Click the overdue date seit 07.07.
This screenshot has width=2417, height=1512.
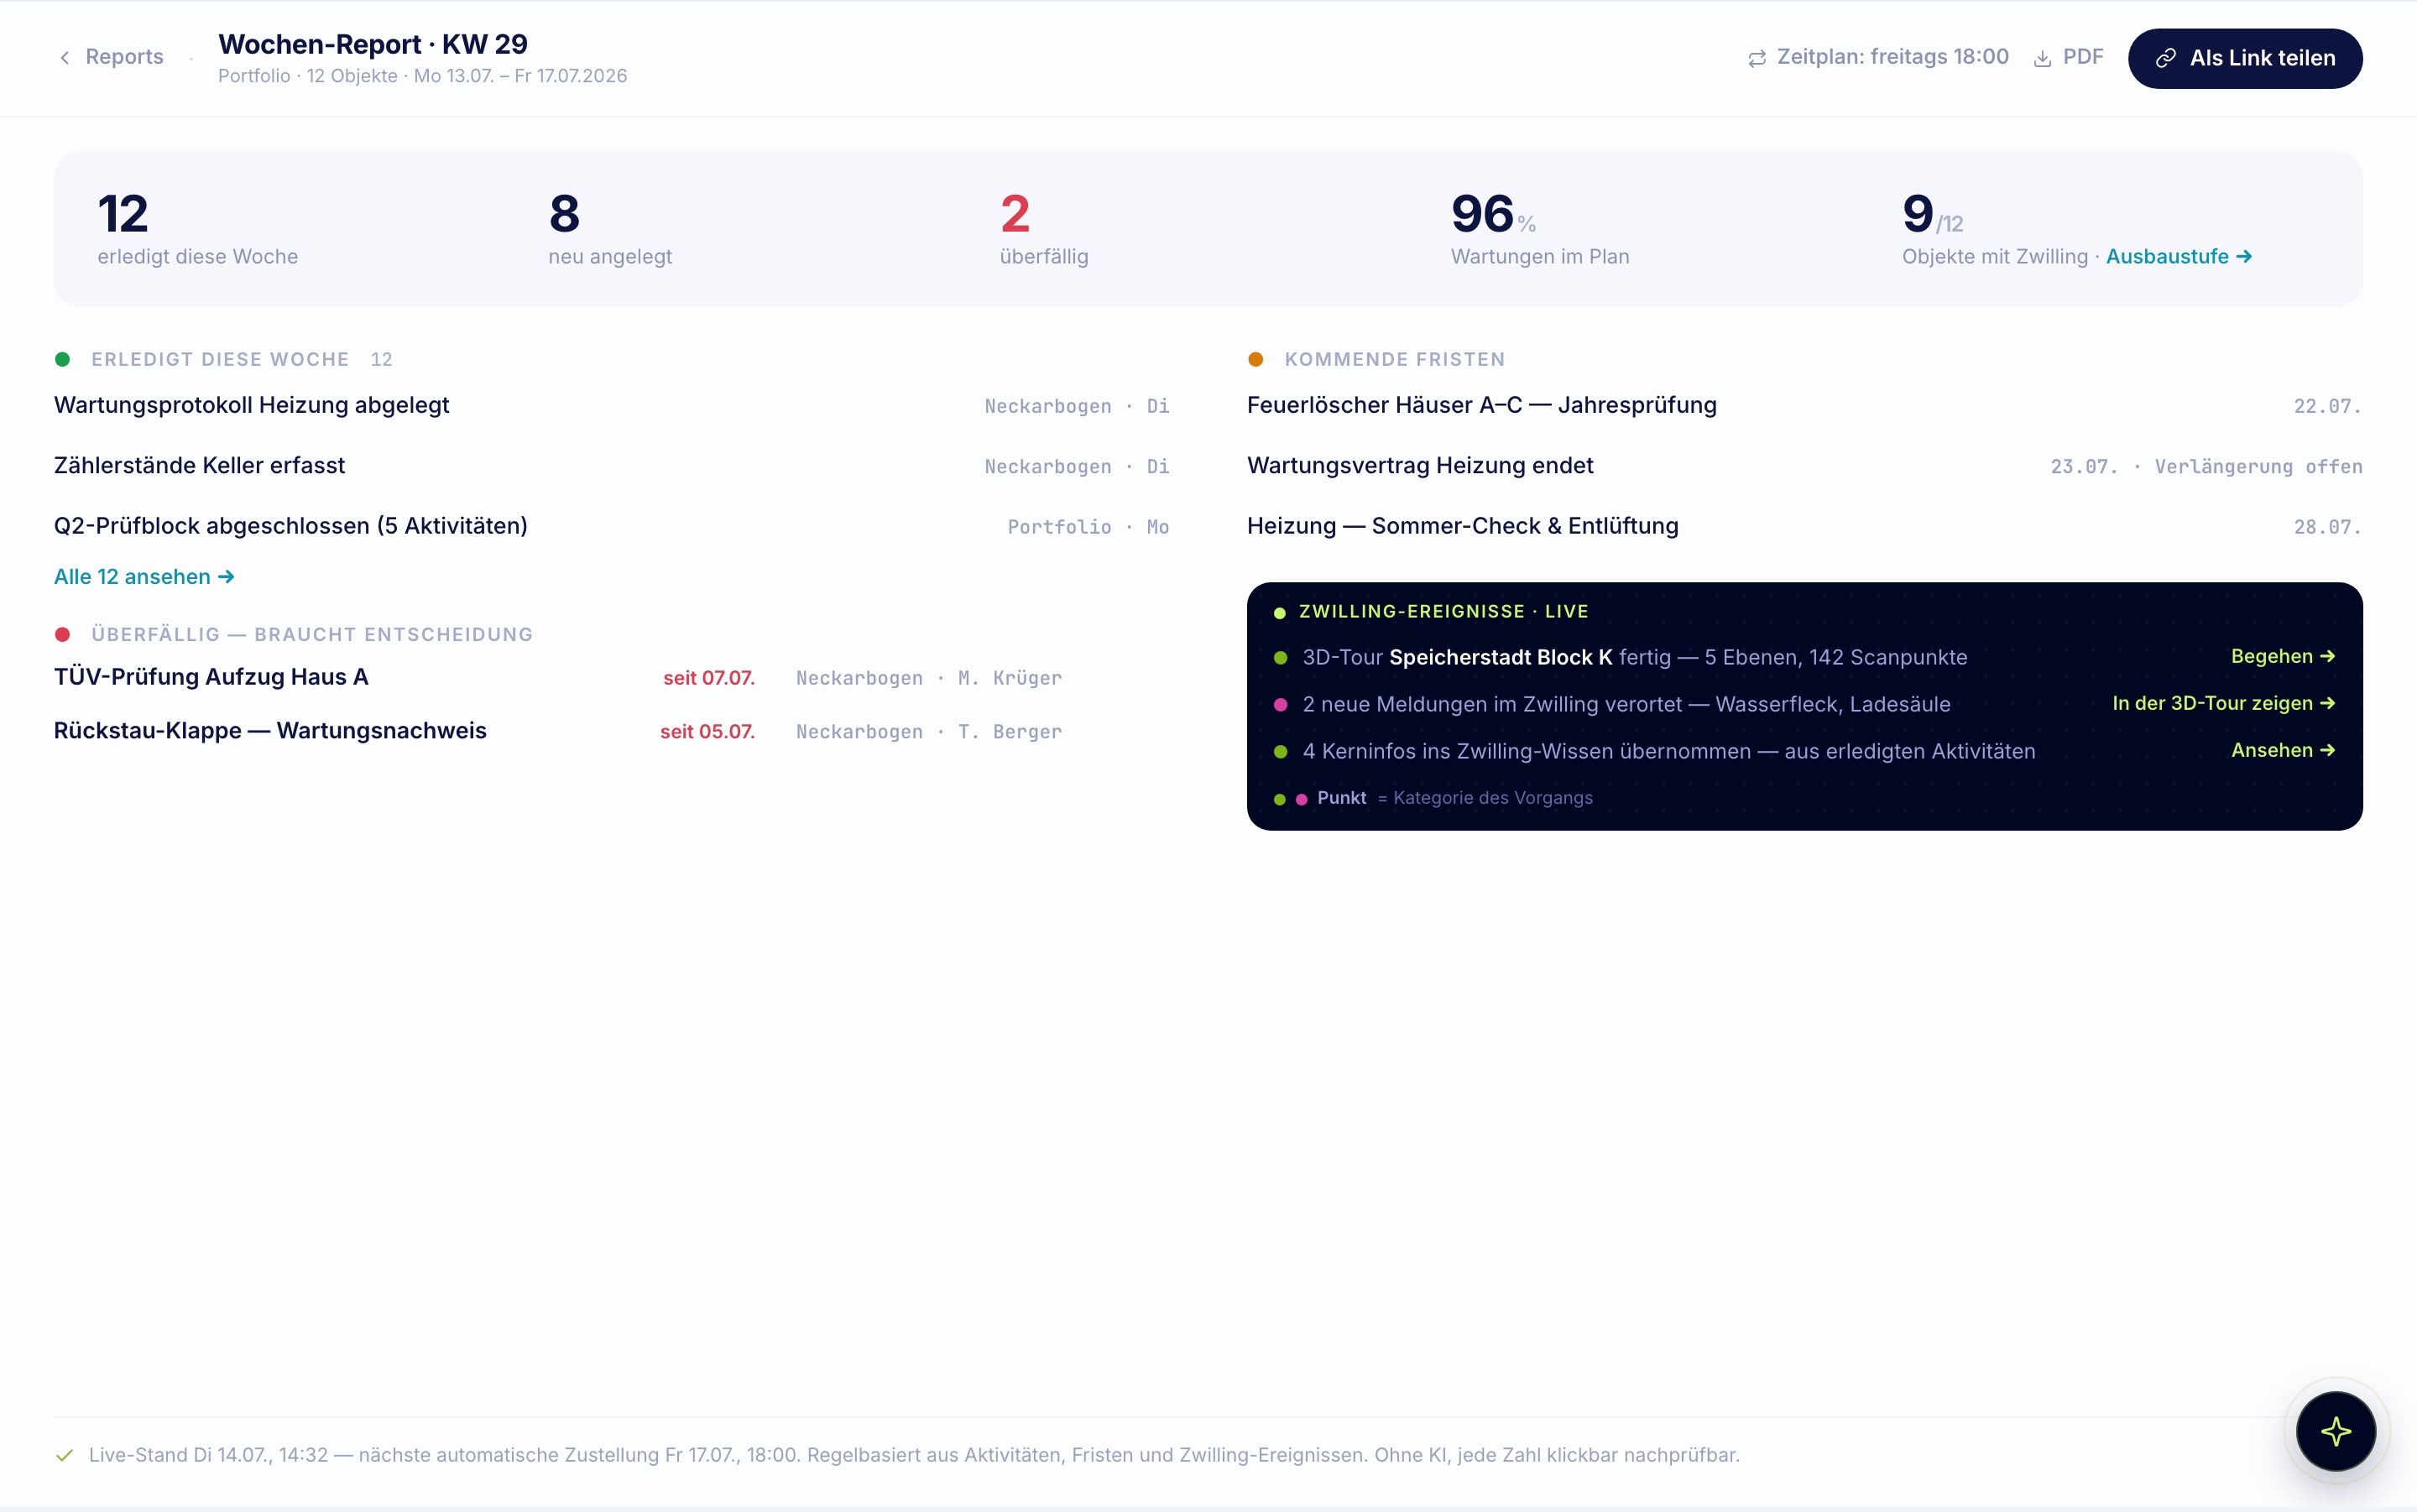pyautogui.click(x=708, y=678)
